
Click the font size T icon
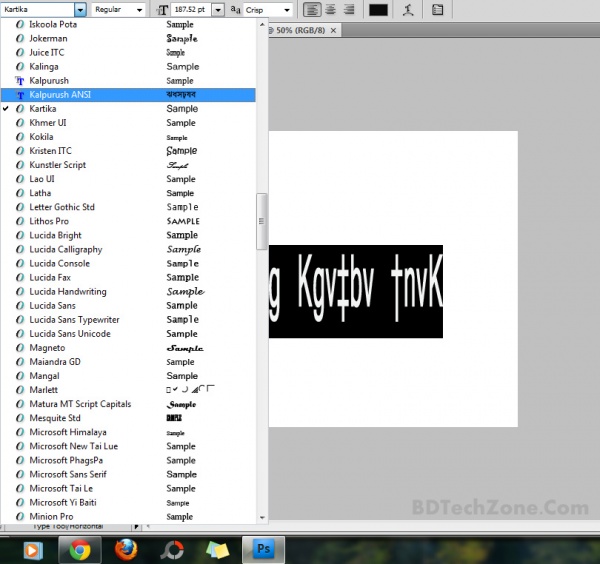coord(162,10)
